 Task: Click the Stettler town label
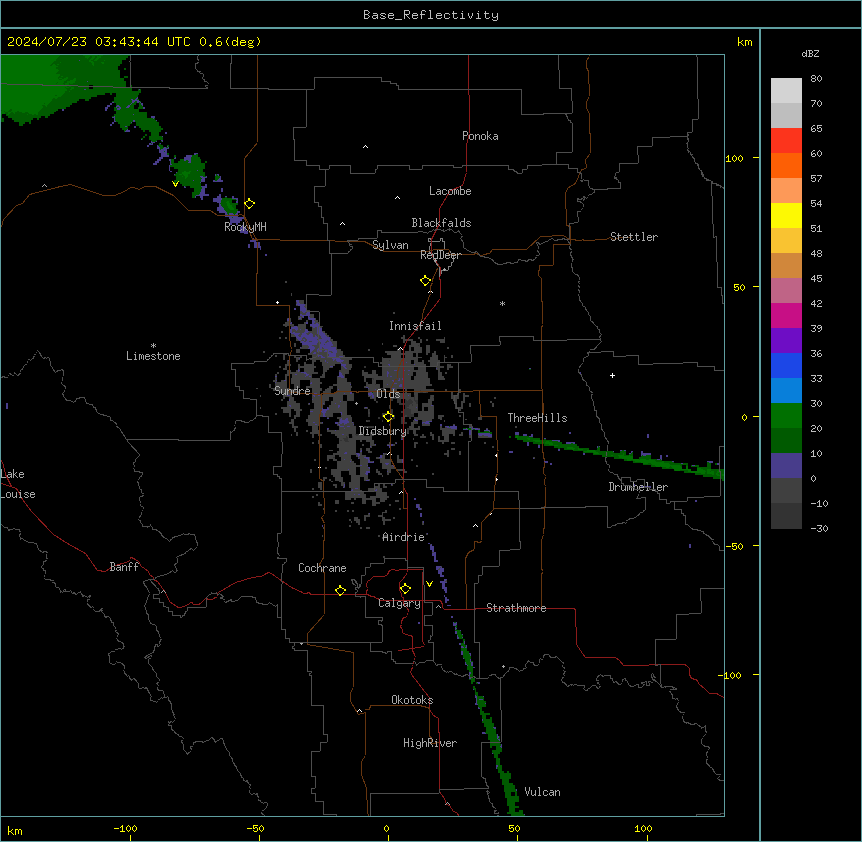click(x=634, y=237)
